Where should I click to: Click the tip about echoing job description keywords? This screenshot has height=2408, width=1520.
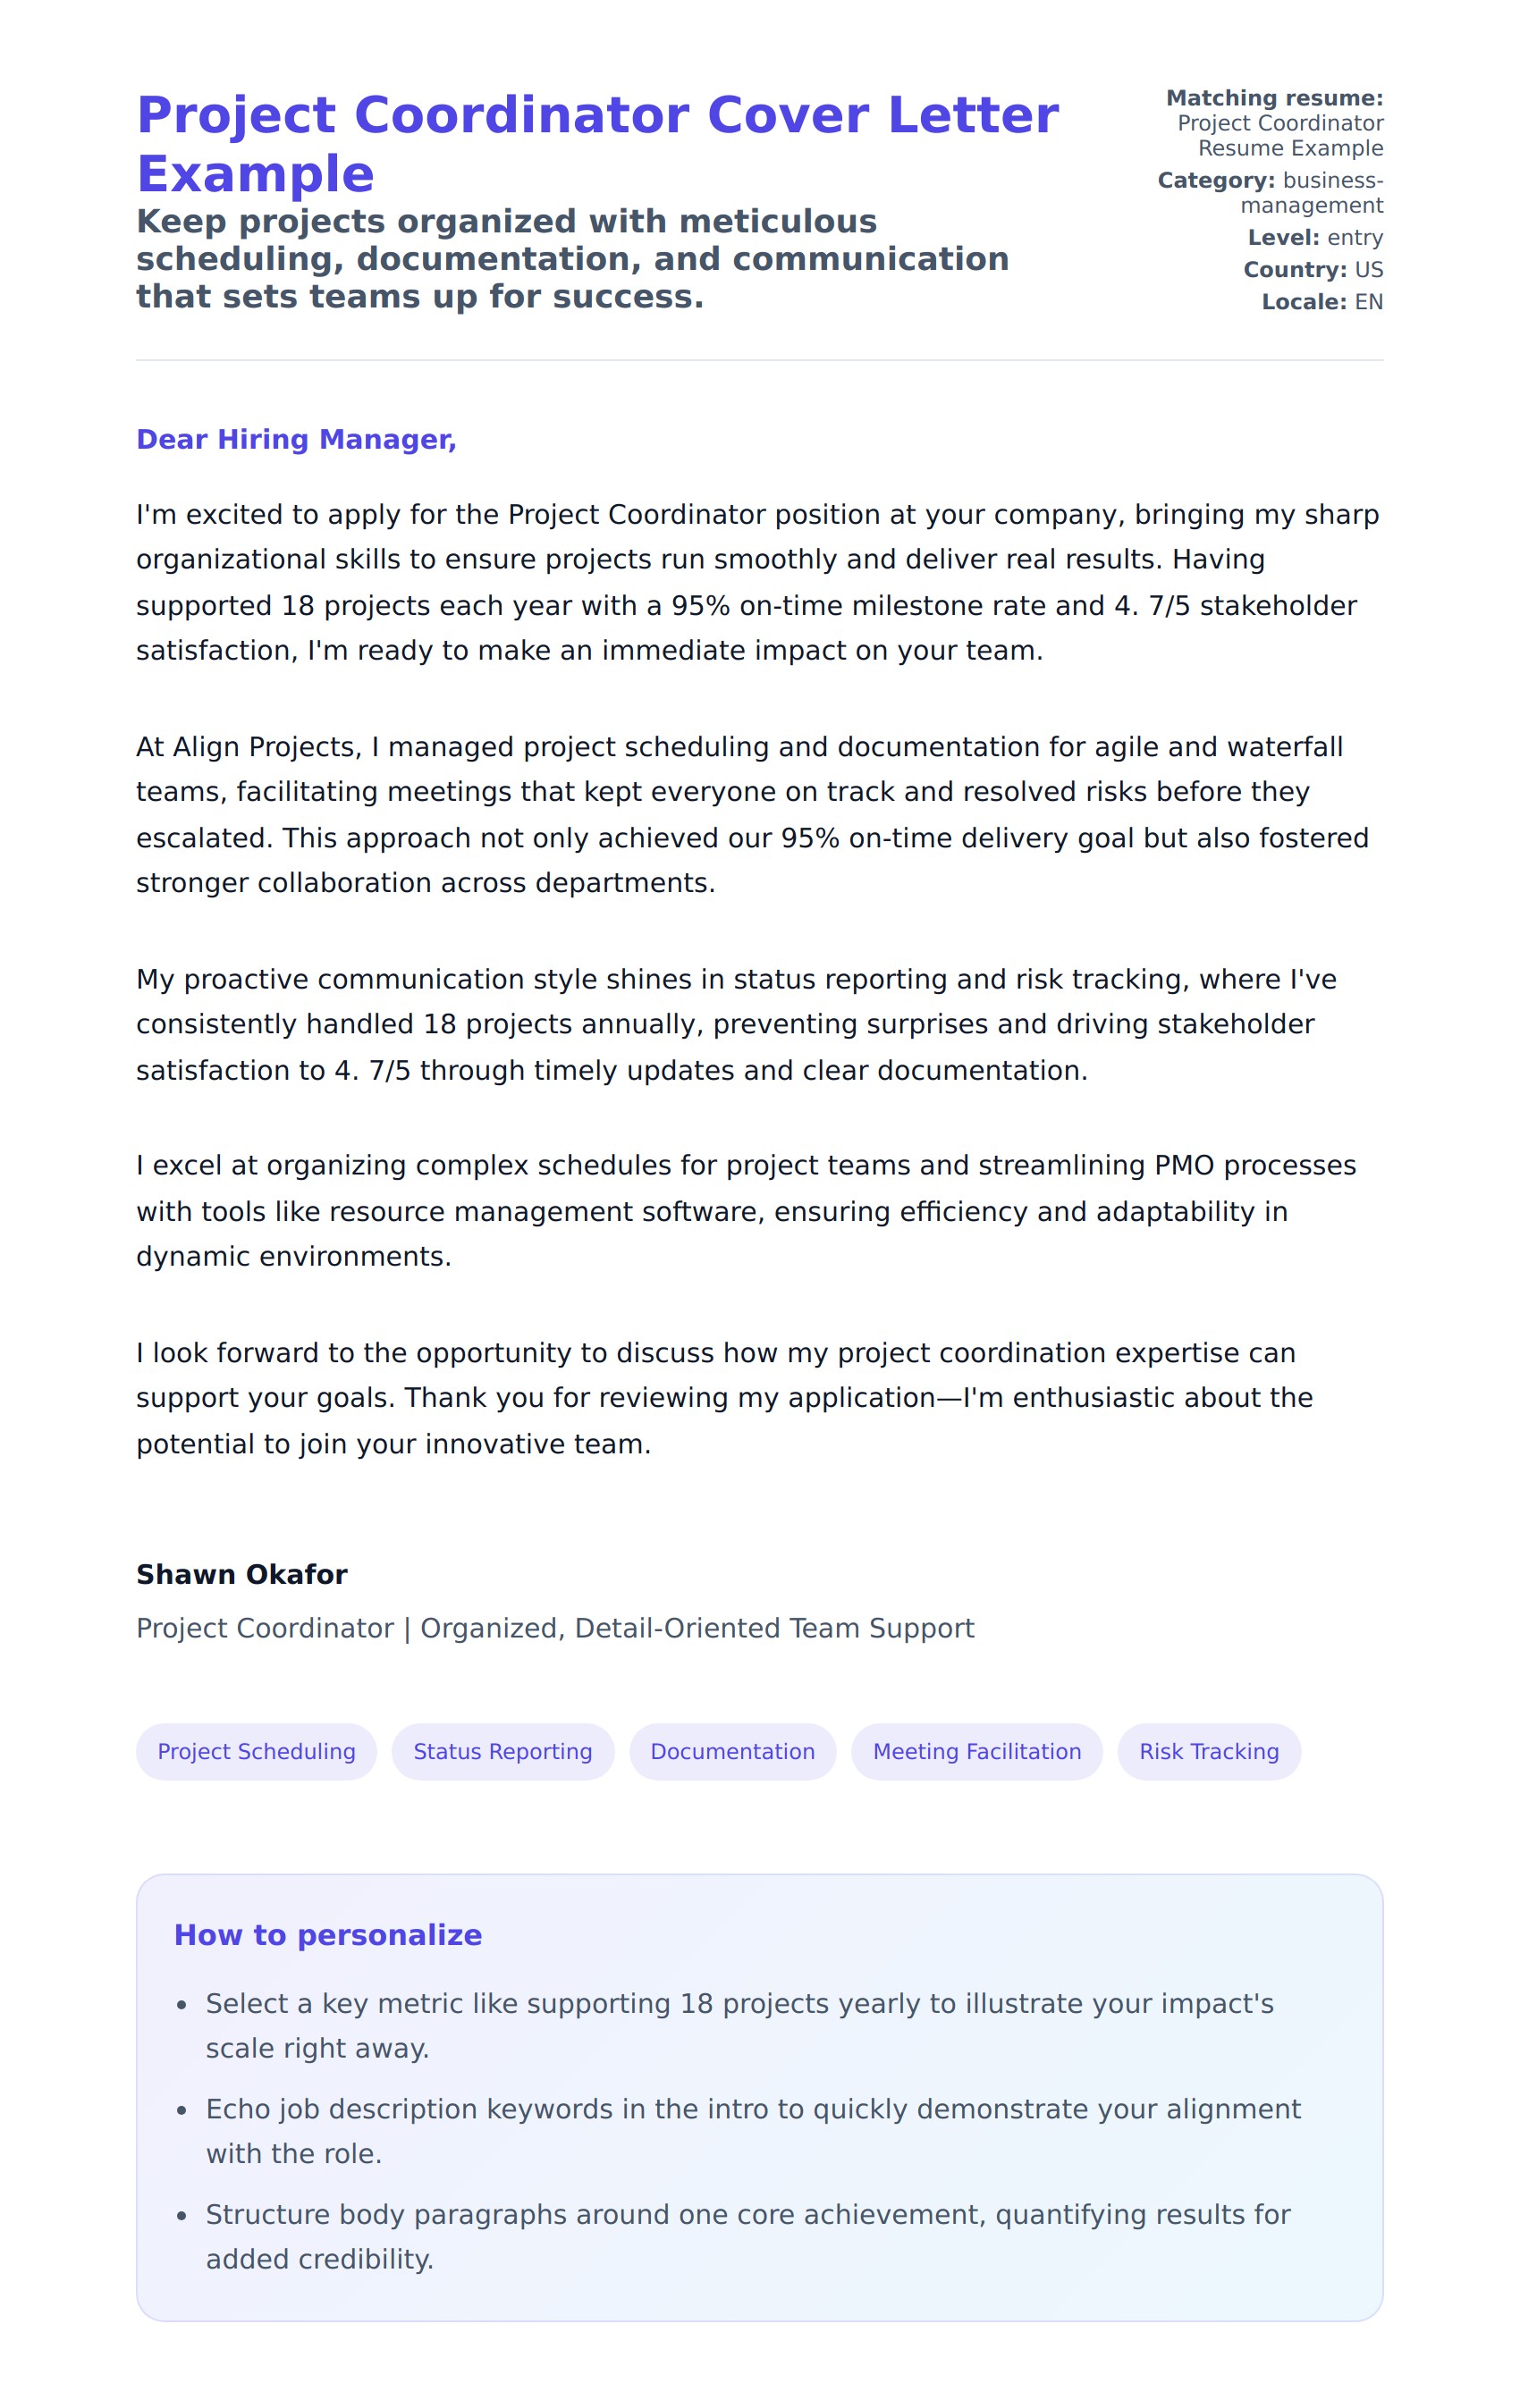pos(752,2131)
